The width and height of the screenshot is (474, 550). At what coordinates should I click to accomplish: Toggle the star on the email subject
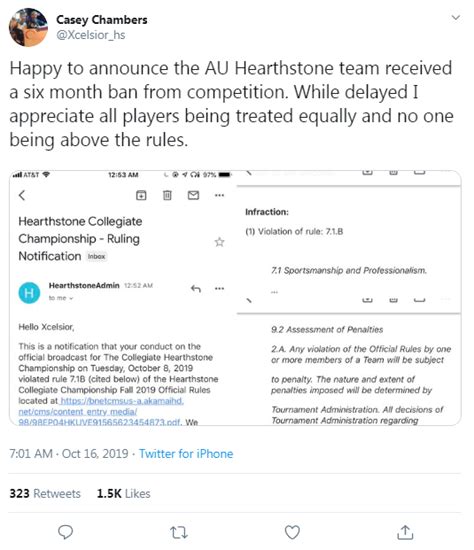tap(219, 242)
